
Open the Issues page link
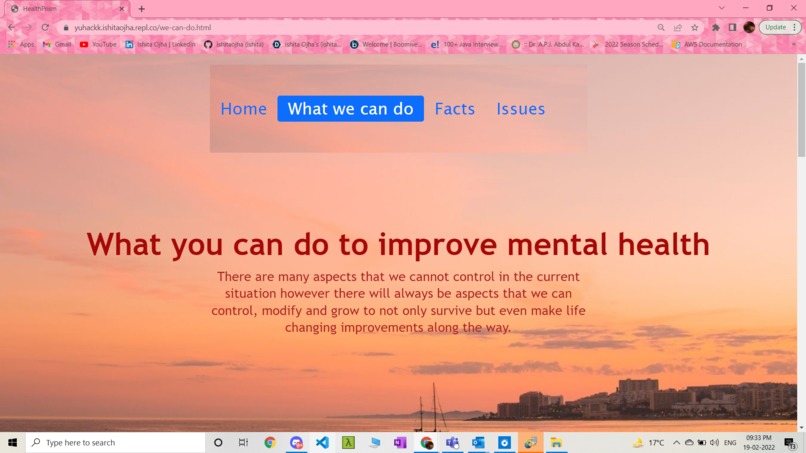click(520, 108)
